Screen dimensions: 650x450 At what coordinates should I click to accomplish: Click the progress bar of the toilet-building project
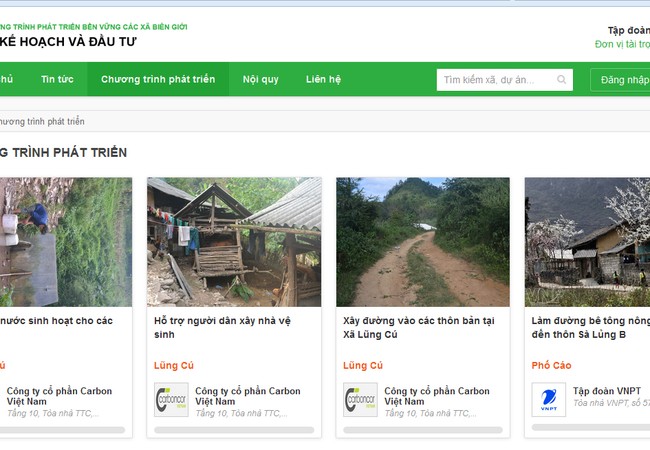tap(234, 430)
